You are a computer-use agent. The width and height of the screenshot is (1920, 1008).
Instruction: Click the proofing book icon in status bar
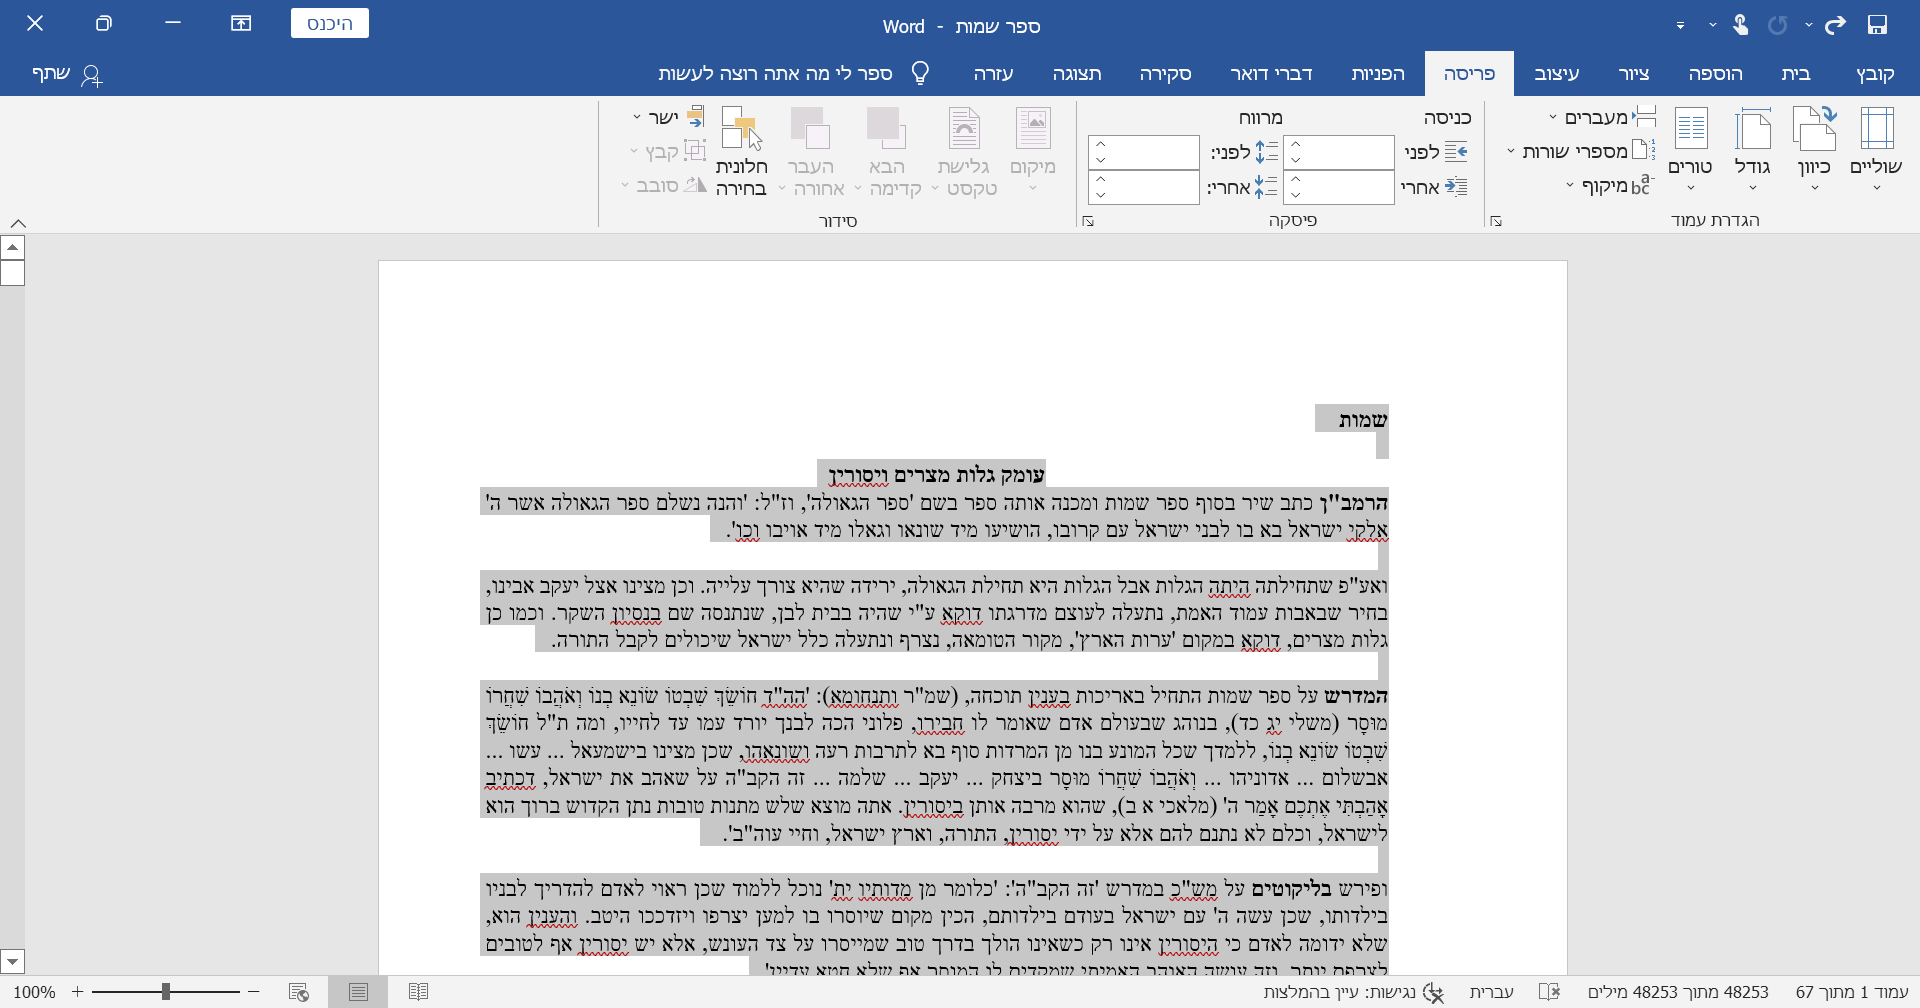[x=1549, y=992]
